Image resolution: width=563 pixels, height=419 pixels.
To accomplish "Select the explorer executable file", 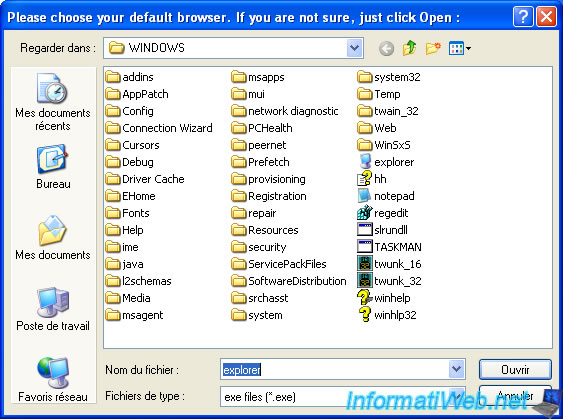I will [x=386, y=162].
